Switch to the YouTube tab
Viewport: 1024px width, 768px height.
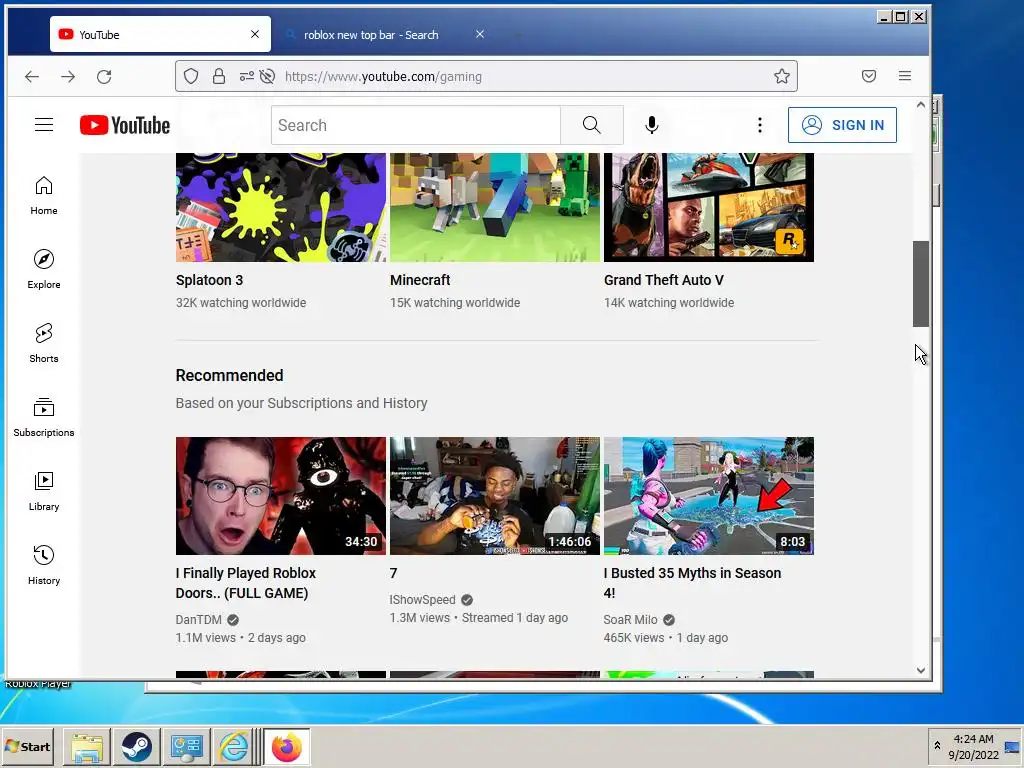(160, 35)
